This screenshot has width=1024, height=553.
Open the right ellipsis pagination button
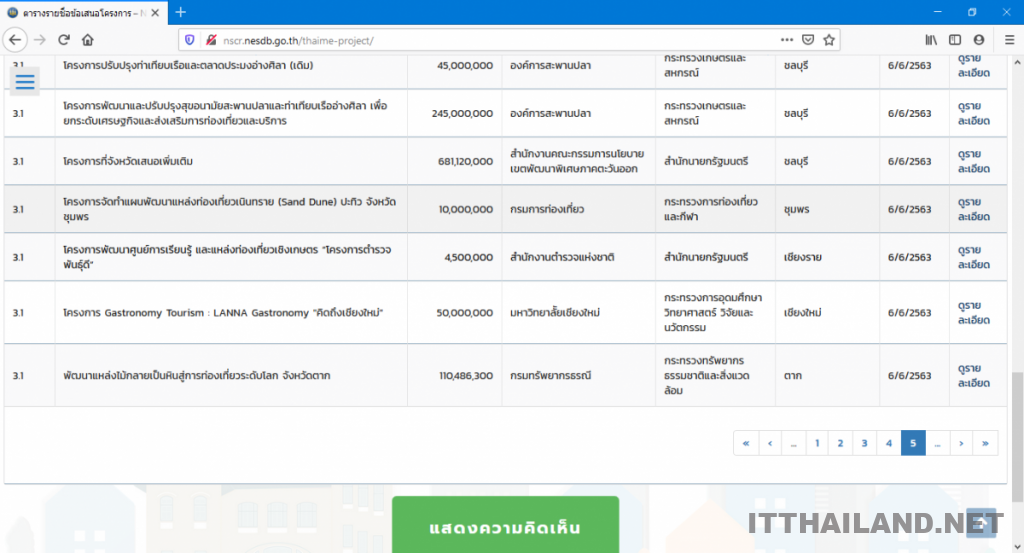click(937, 443)
